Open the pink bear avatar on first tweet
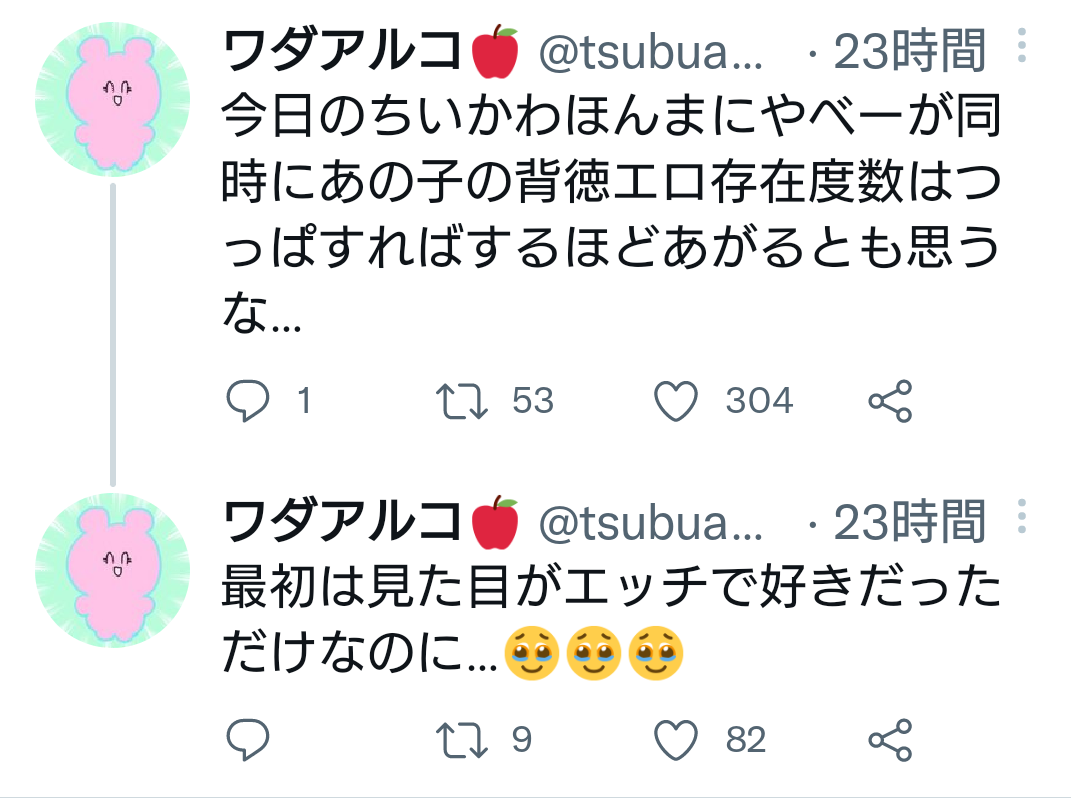Screen dimensions: 1071x798 112,101
